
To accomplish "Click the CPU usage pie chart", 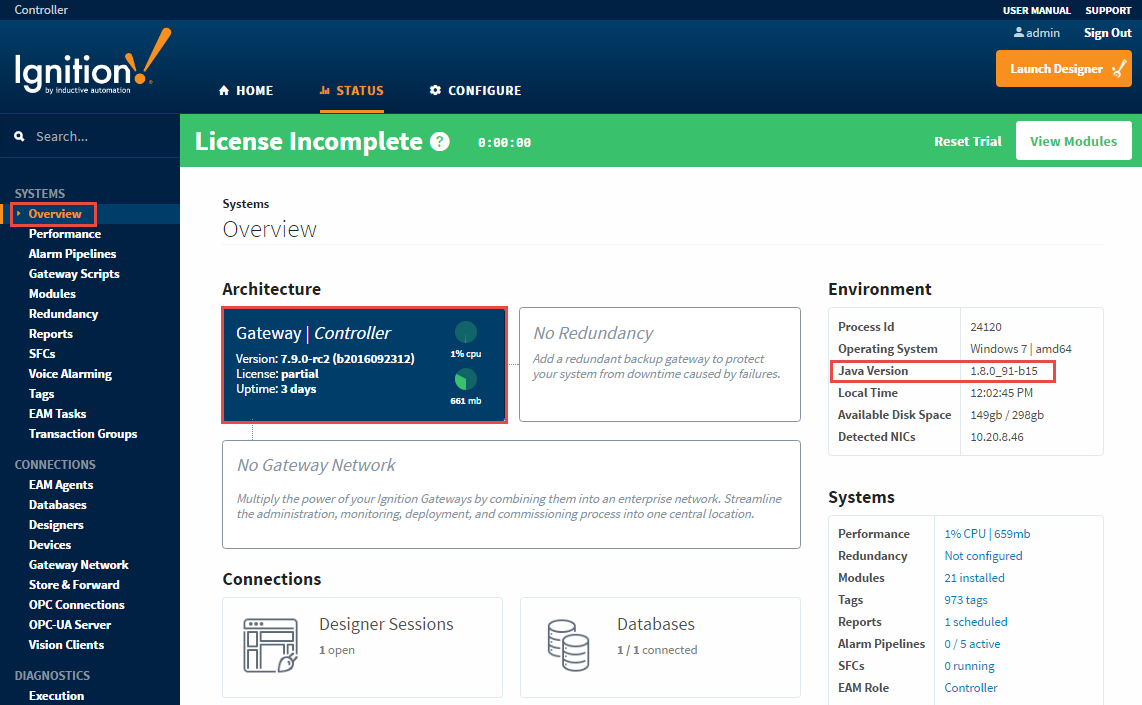I will 465,333.
